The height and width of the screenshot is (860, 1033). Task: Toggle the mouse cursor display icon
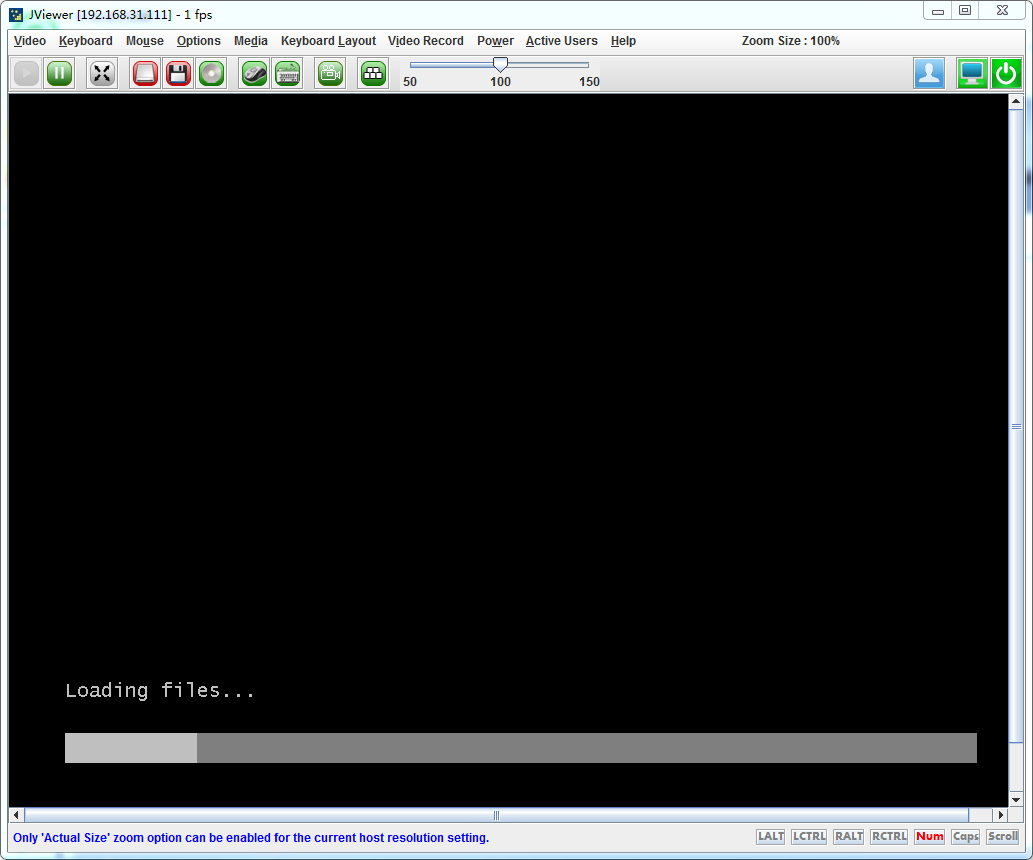[x=254, y=73]
